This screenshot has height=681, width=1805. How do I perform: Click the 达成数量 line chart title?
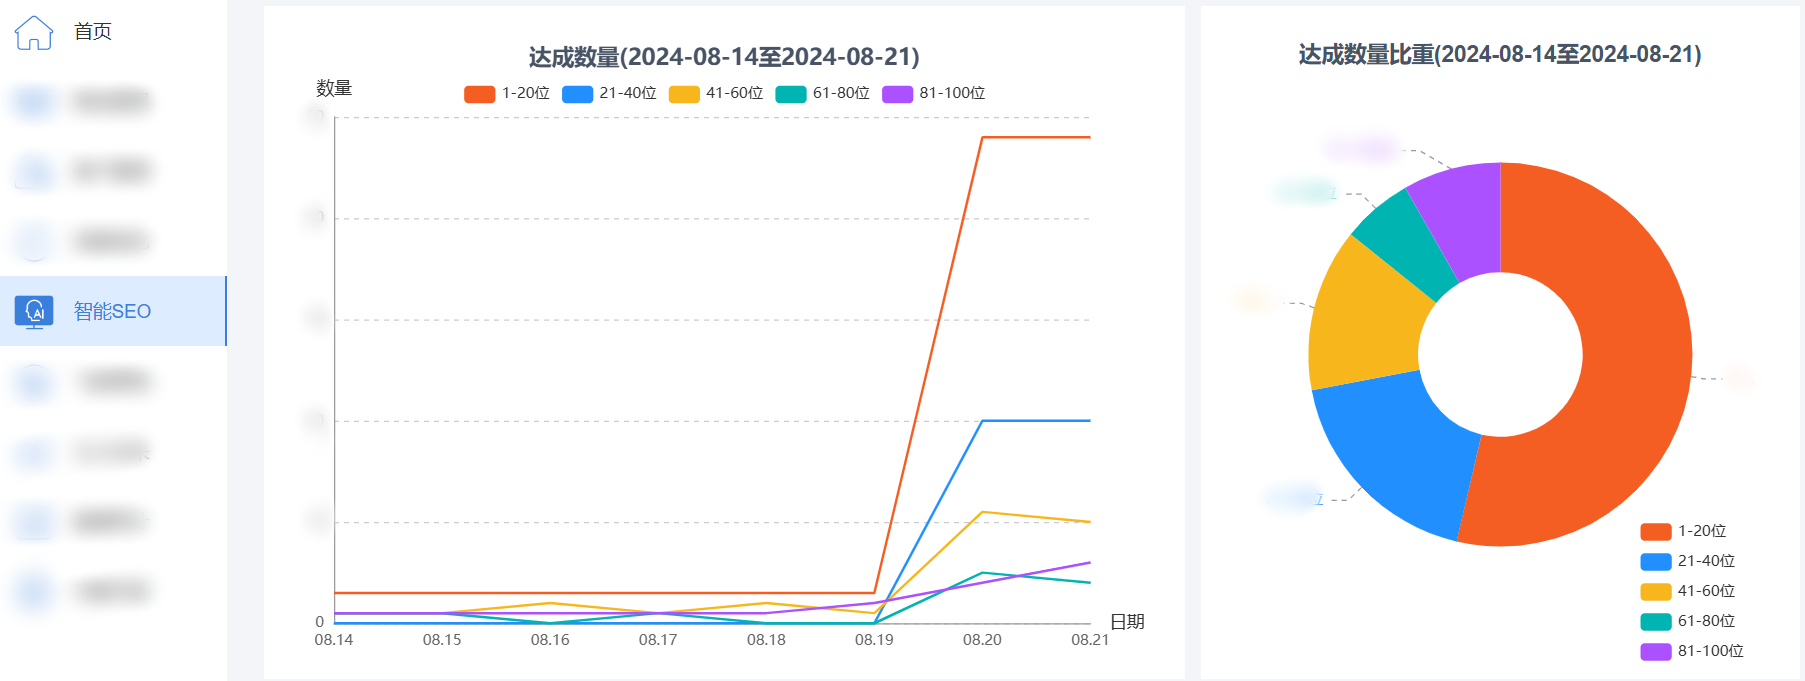[x=724, y=57]
